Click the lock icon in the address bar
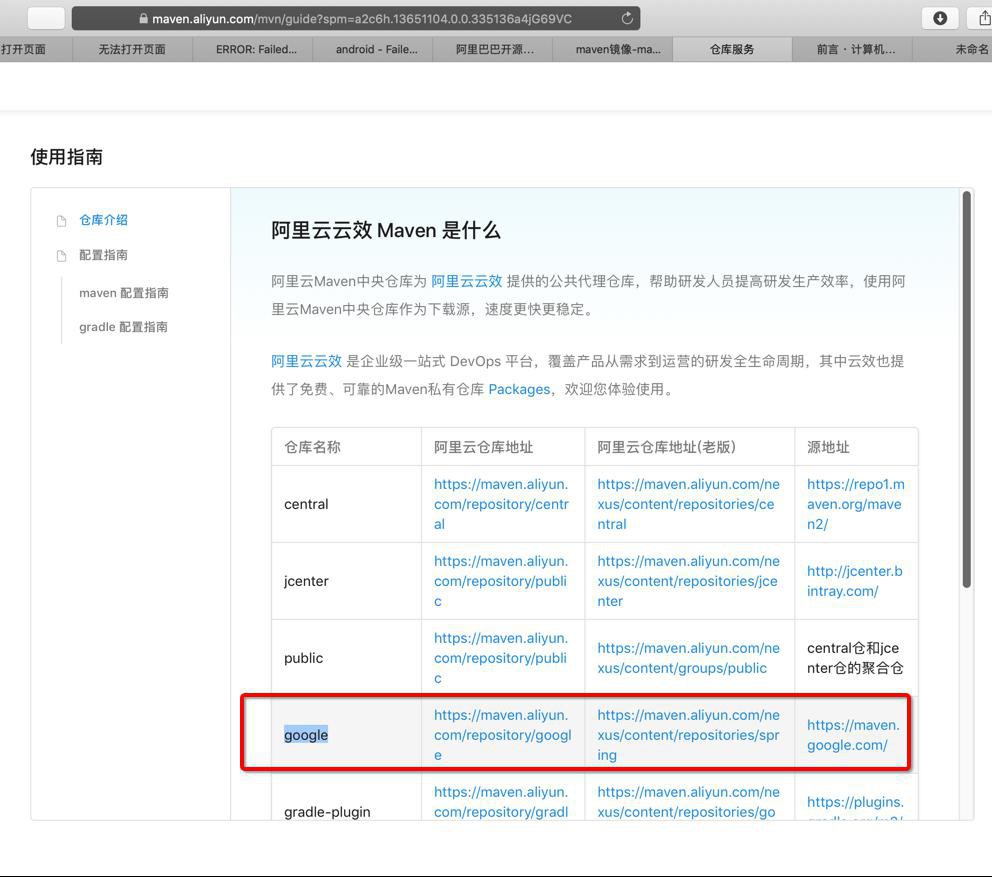Image resolution: width=992 pixels, height=877 pixels. pyautogui.click(x=144, y=19)
